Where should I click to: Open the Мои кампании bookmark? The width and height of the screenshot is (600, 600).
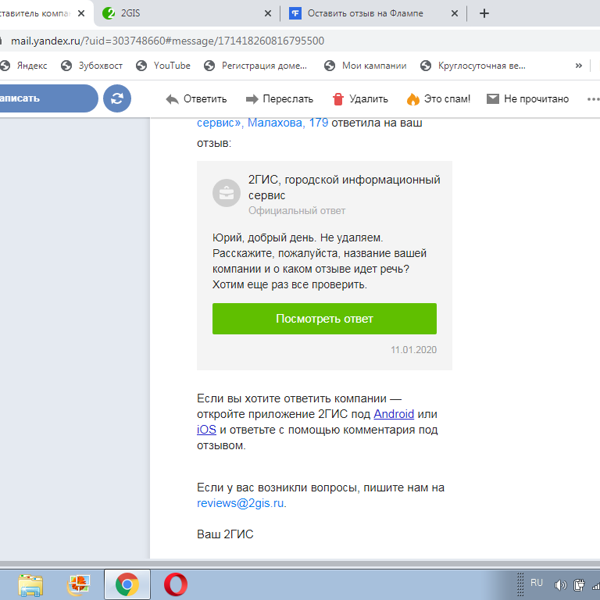tap(365, 65)
